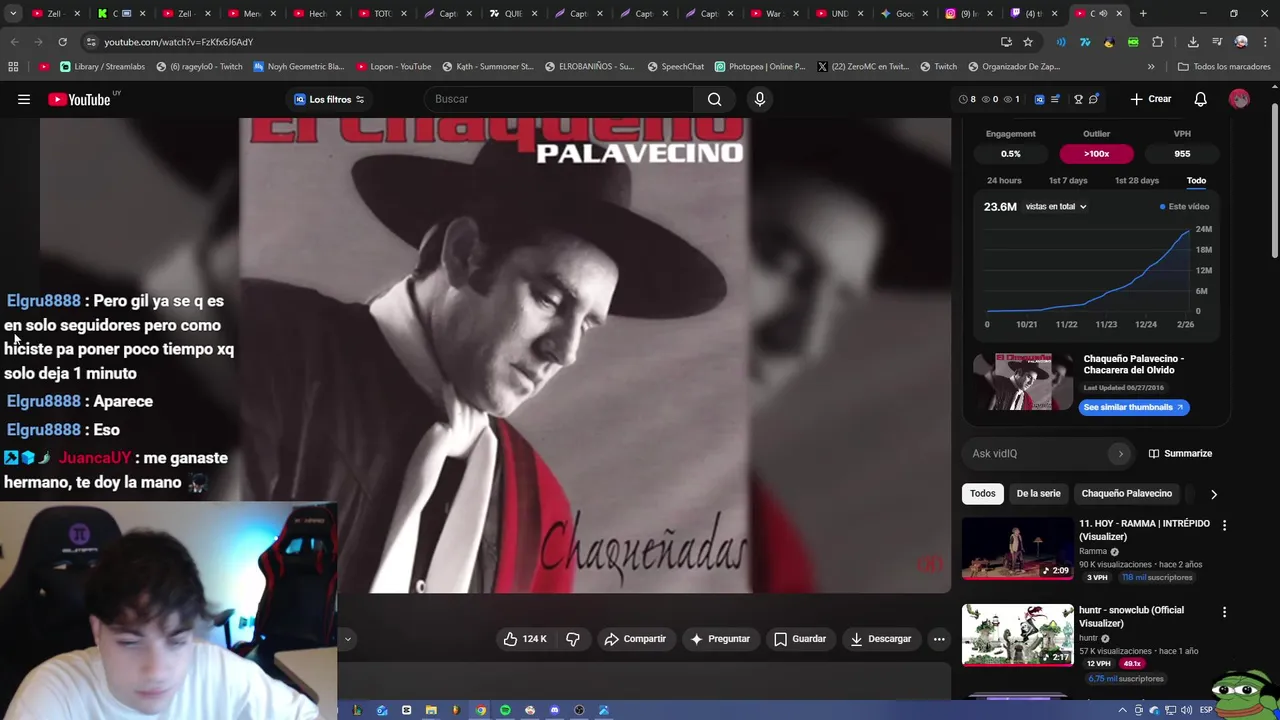Click the Chacarera del Olvido thumbnail preview
1280x720 pixels.
click(x=1021, y=381)
